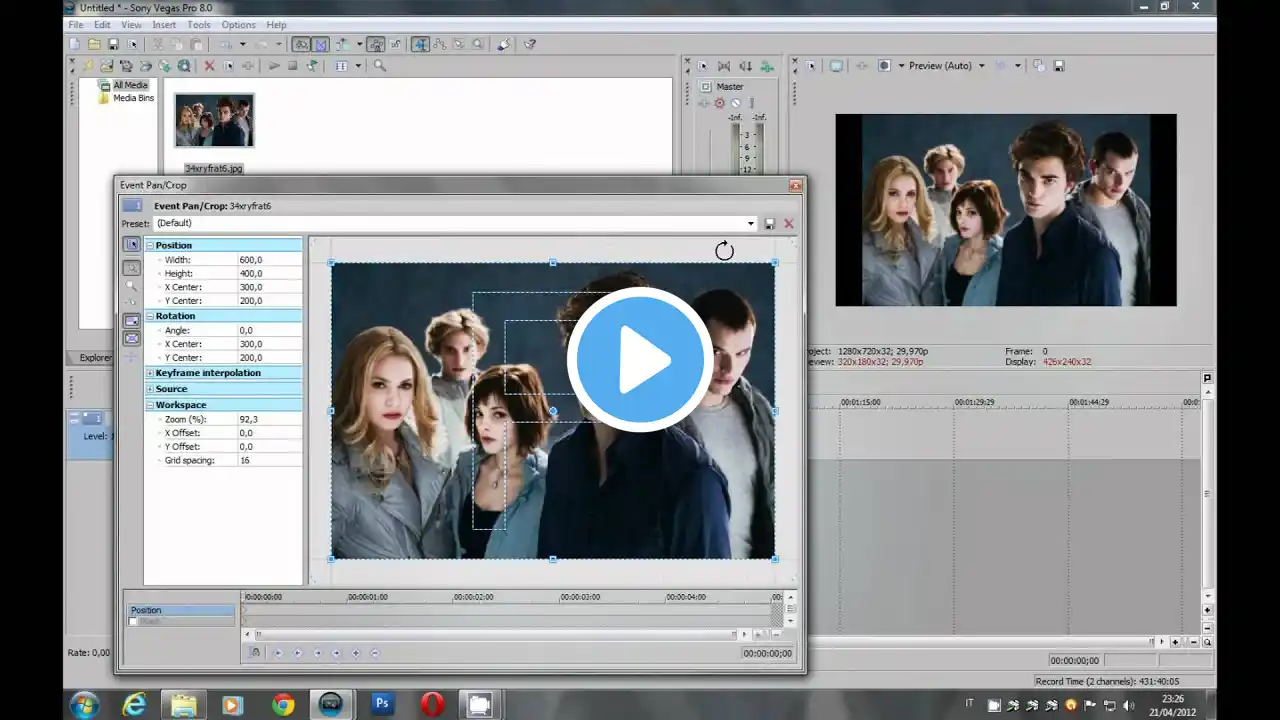Open the Preset dropdown list
1280x720 pixels.
(751, 224)
